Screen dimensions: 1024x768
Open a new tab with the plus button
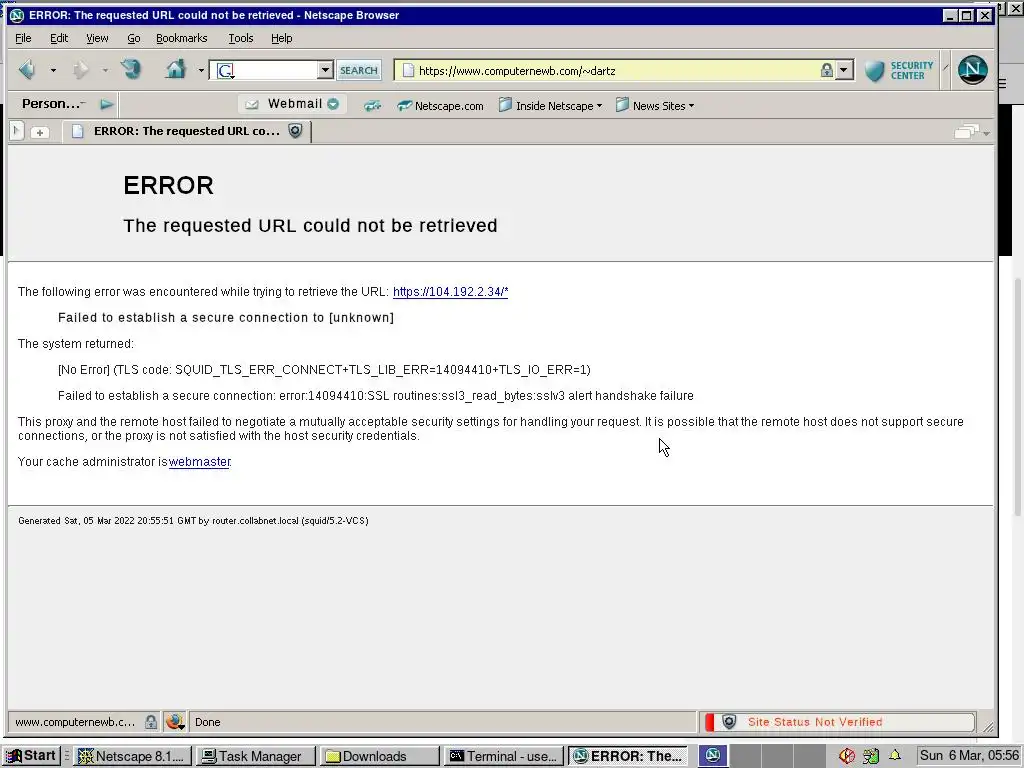[40, 132]
